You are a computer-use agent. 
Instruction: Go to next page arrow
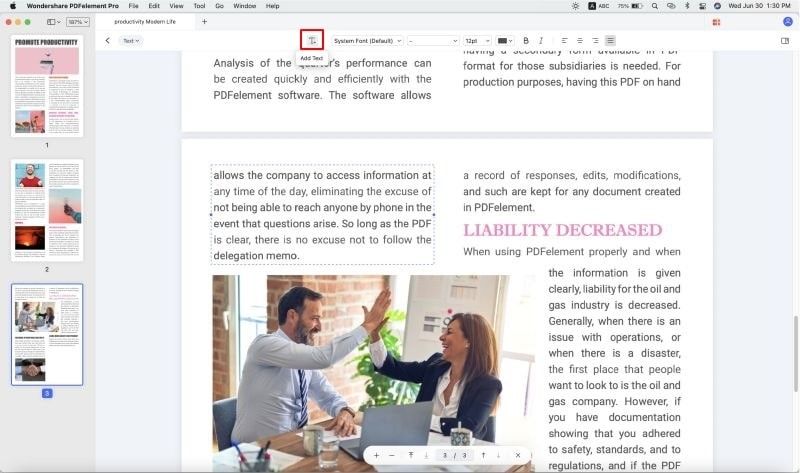point(498,455)
